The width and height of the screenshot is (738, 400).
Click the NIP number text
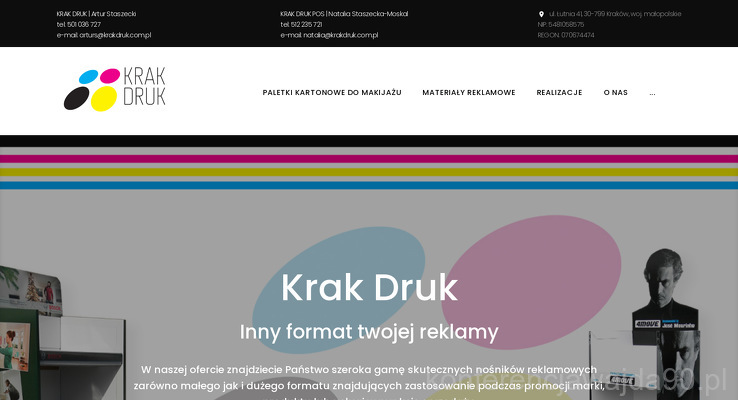[561, 24]
